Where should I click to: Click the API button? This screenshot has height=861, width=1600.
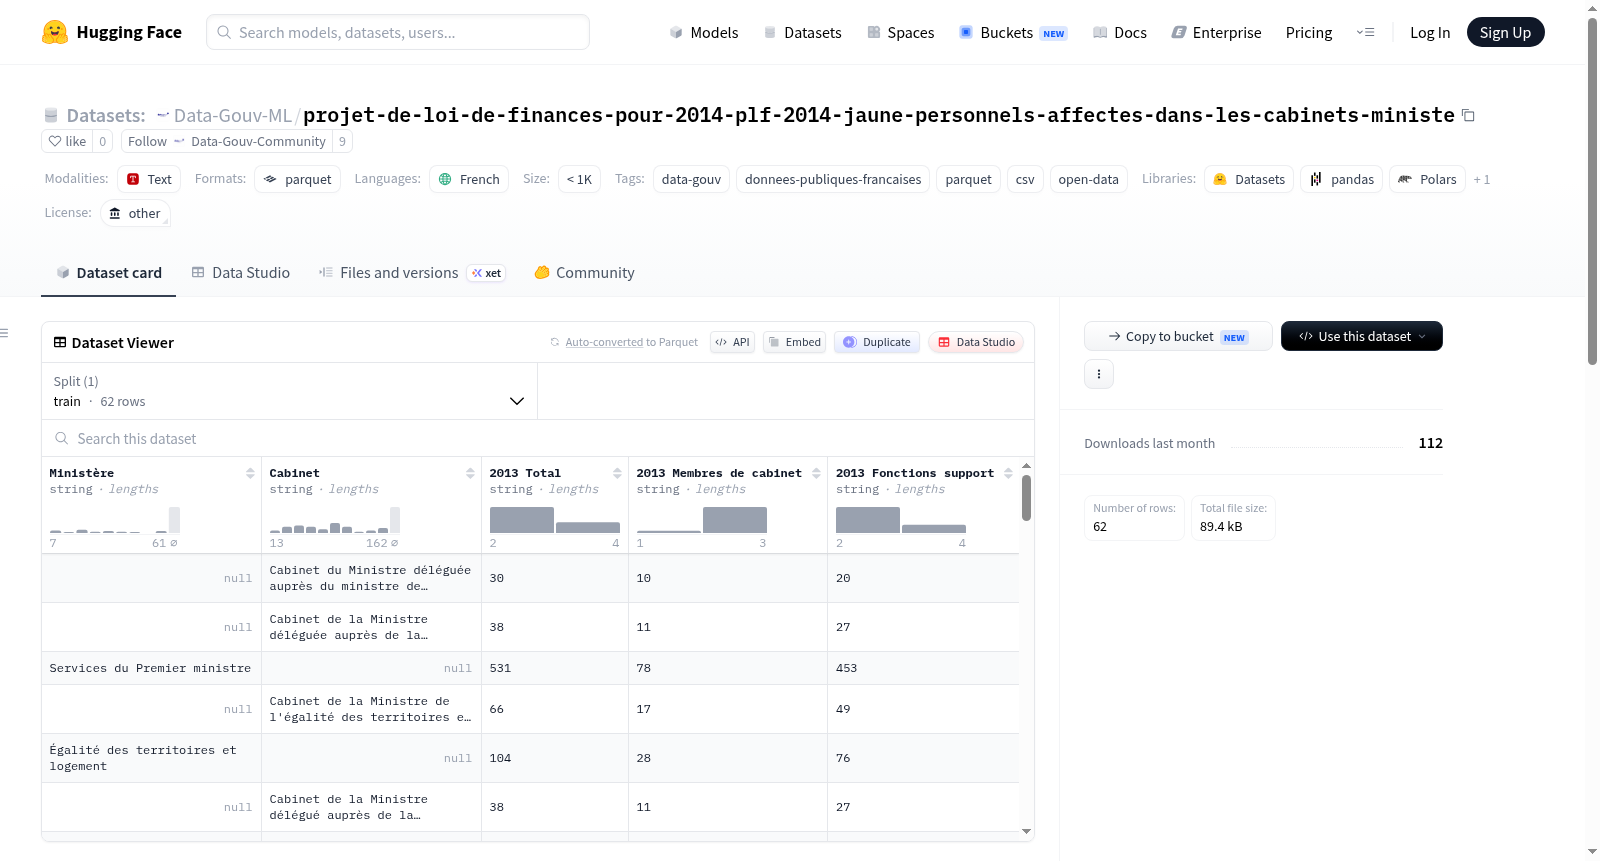tap(732, 342)
